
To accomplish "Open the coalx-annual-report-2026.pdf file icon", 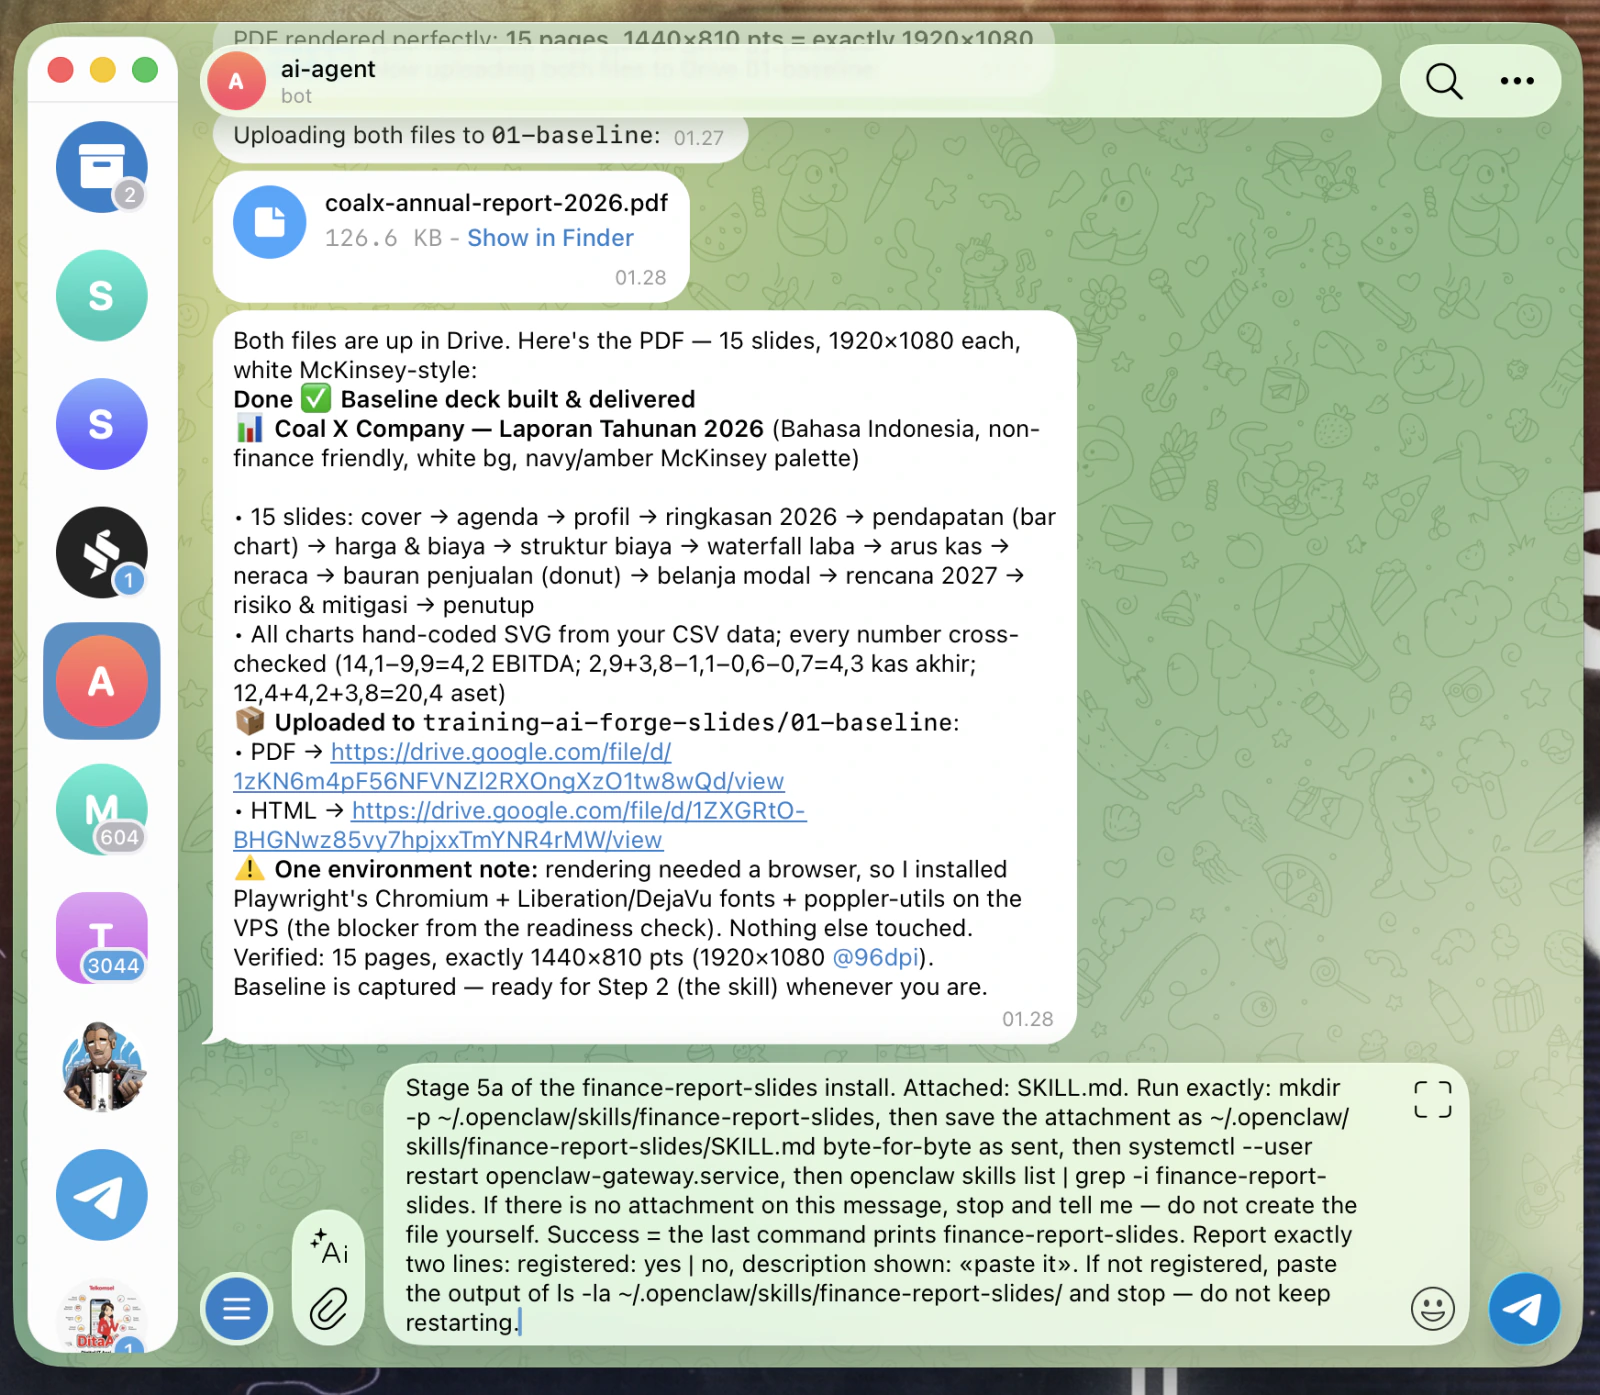I will pyautogui.click(x=270, y=222).
